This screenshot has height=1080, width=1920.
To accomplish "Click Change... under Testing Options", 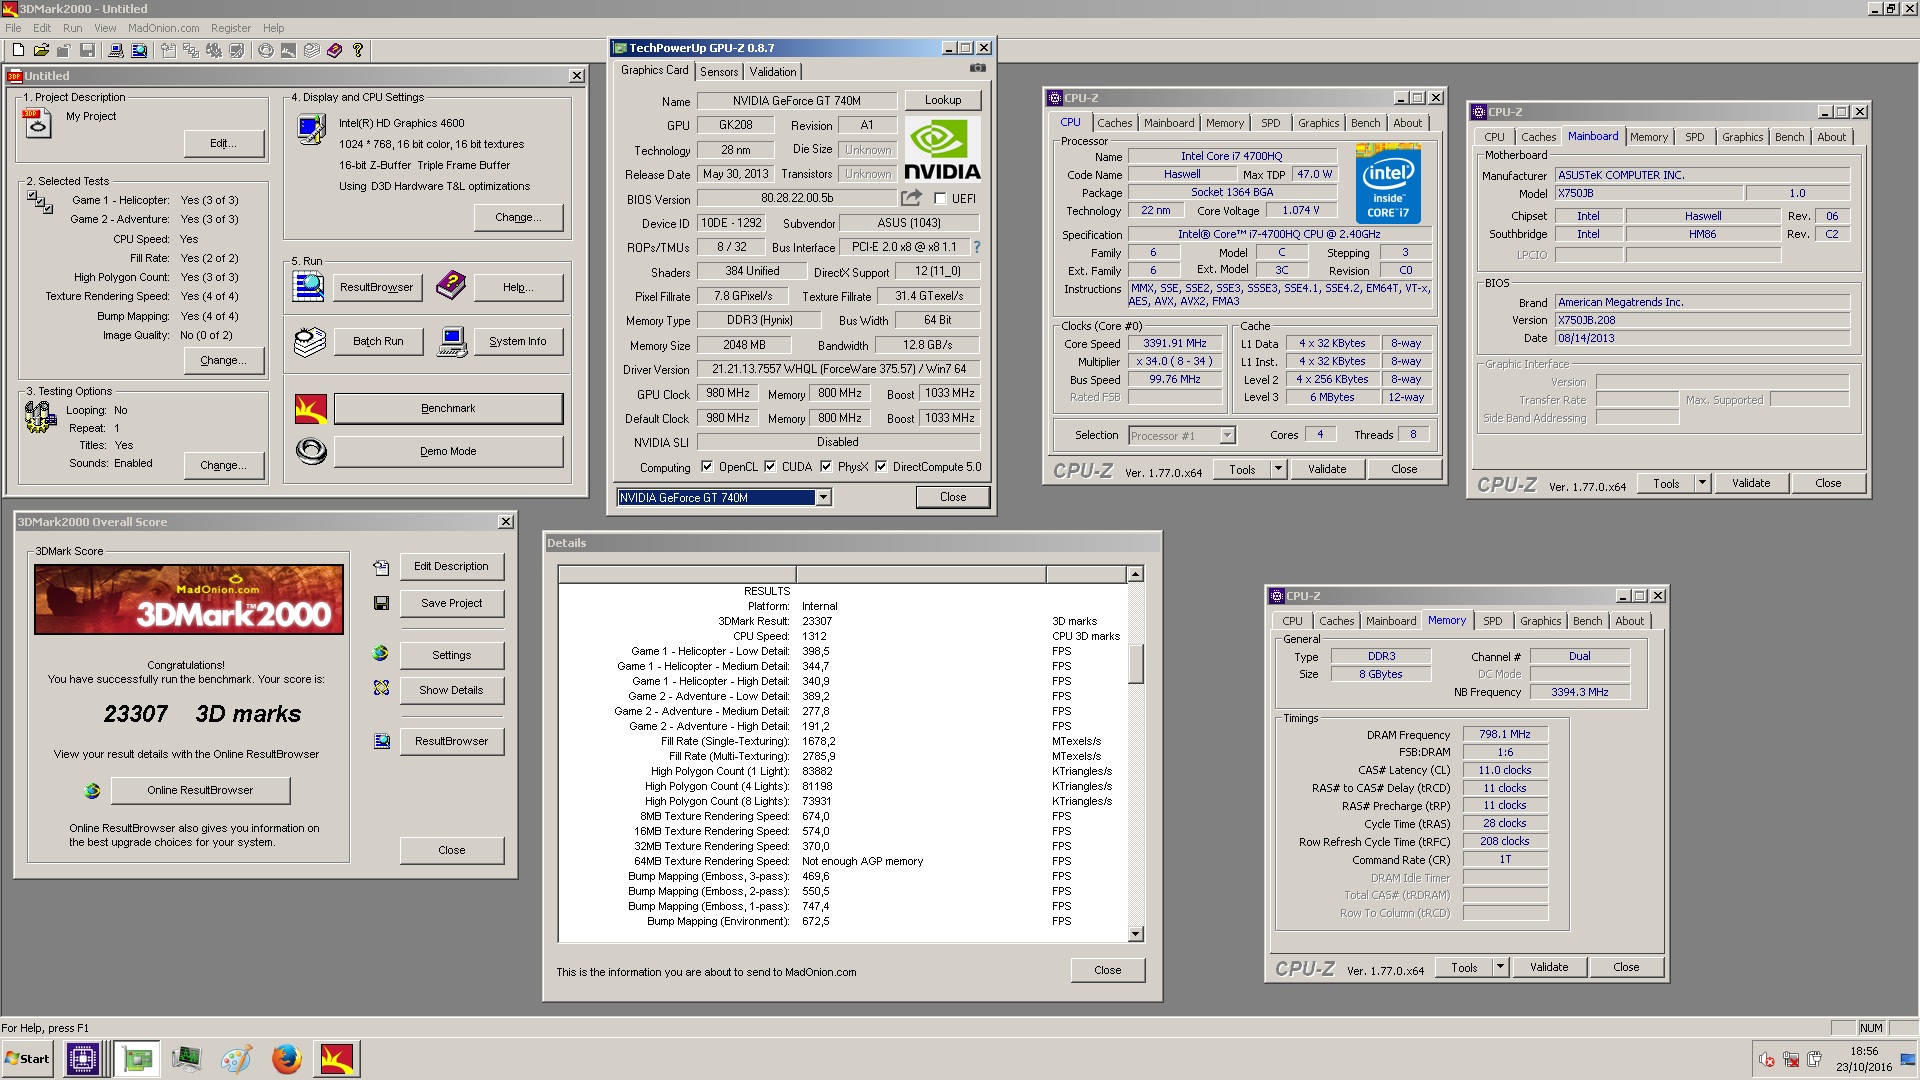I will point(224,465).
